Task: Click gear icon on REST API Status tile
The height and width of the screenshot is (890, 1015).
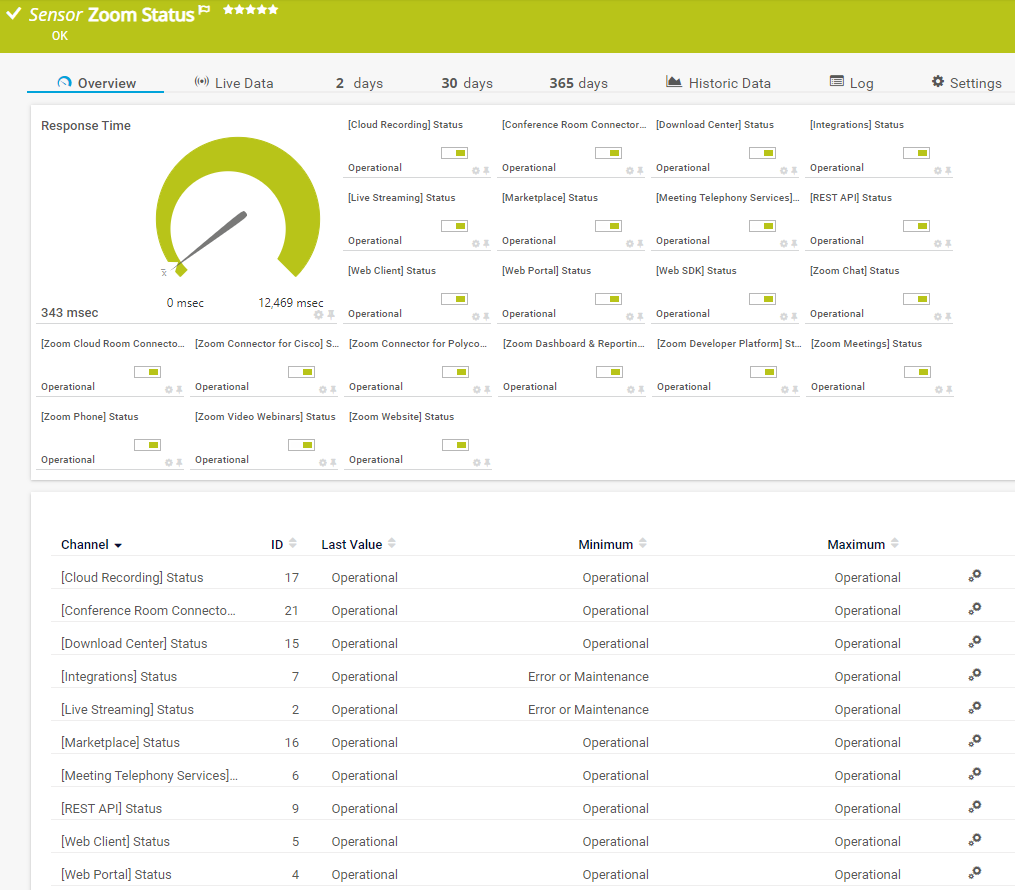Action: 938,244
